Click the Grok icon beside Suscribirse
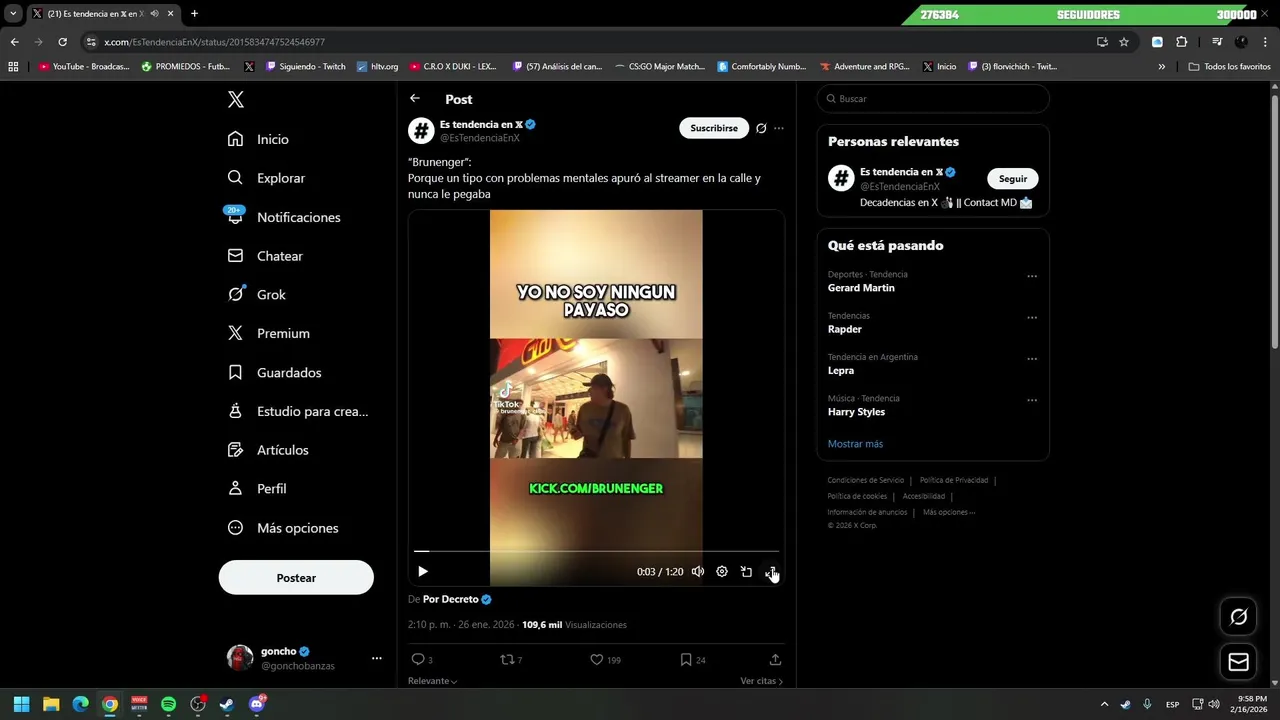Viewport: 1280px width, 720px height. click(761, 128)
